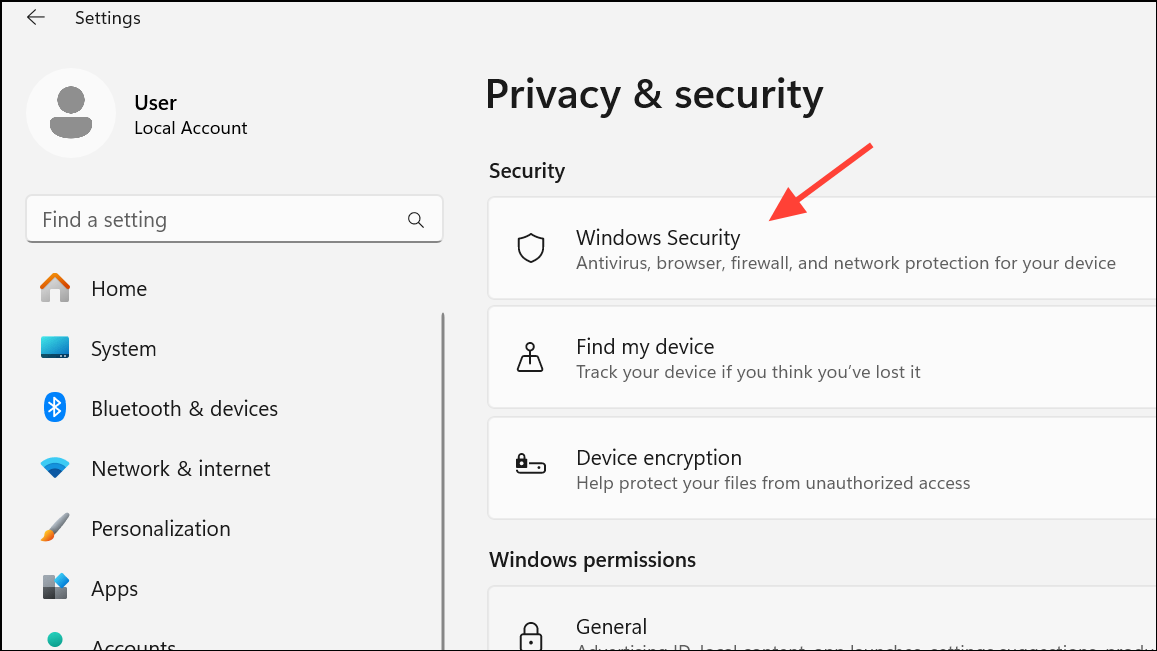
Task: Open Find my device settings
Action: (820, 358)
